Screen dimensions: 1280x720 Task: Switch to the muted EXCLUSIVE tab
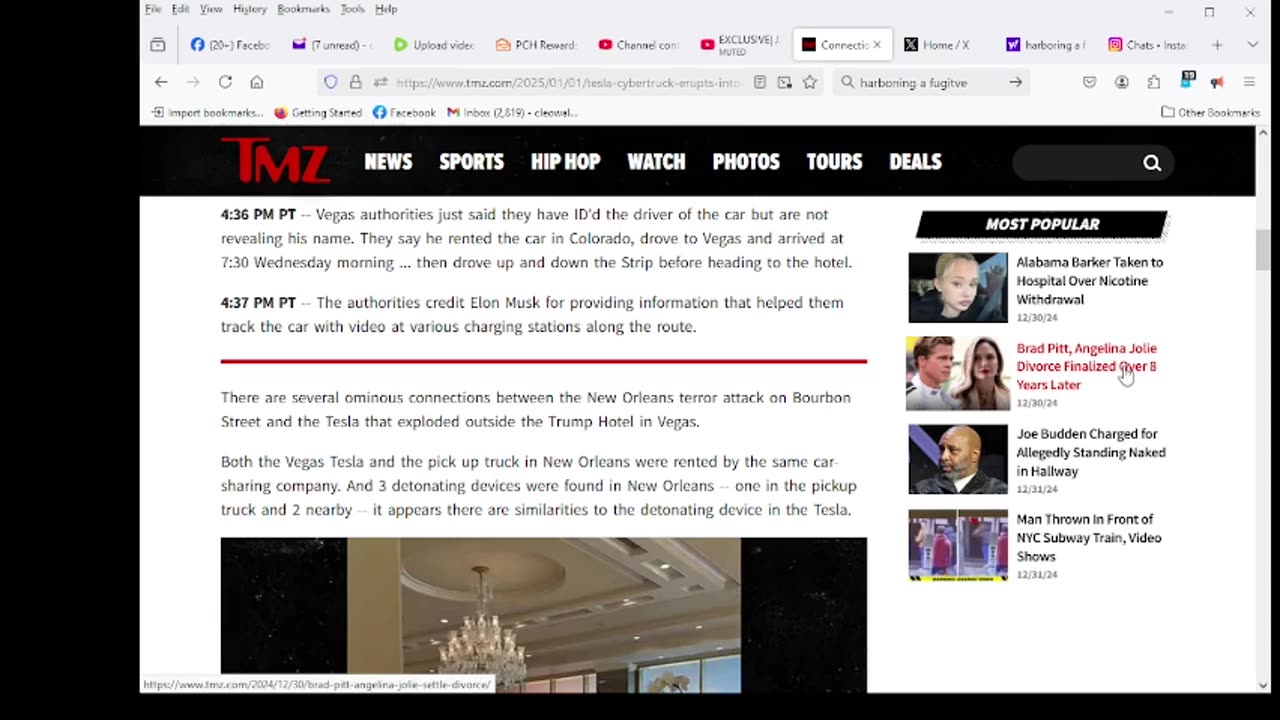pyautogui.click(x=740, y=45)
